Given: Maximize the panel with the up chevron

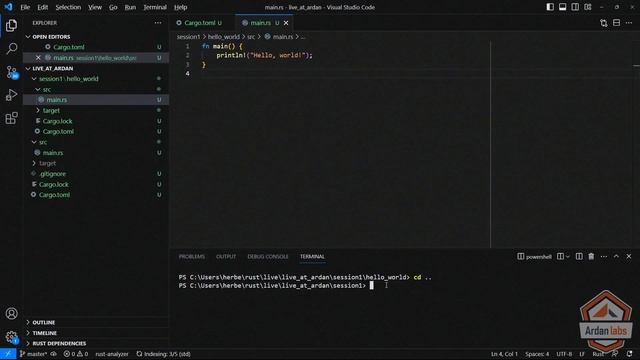Looking at the screenshot, I should [616, 256].
